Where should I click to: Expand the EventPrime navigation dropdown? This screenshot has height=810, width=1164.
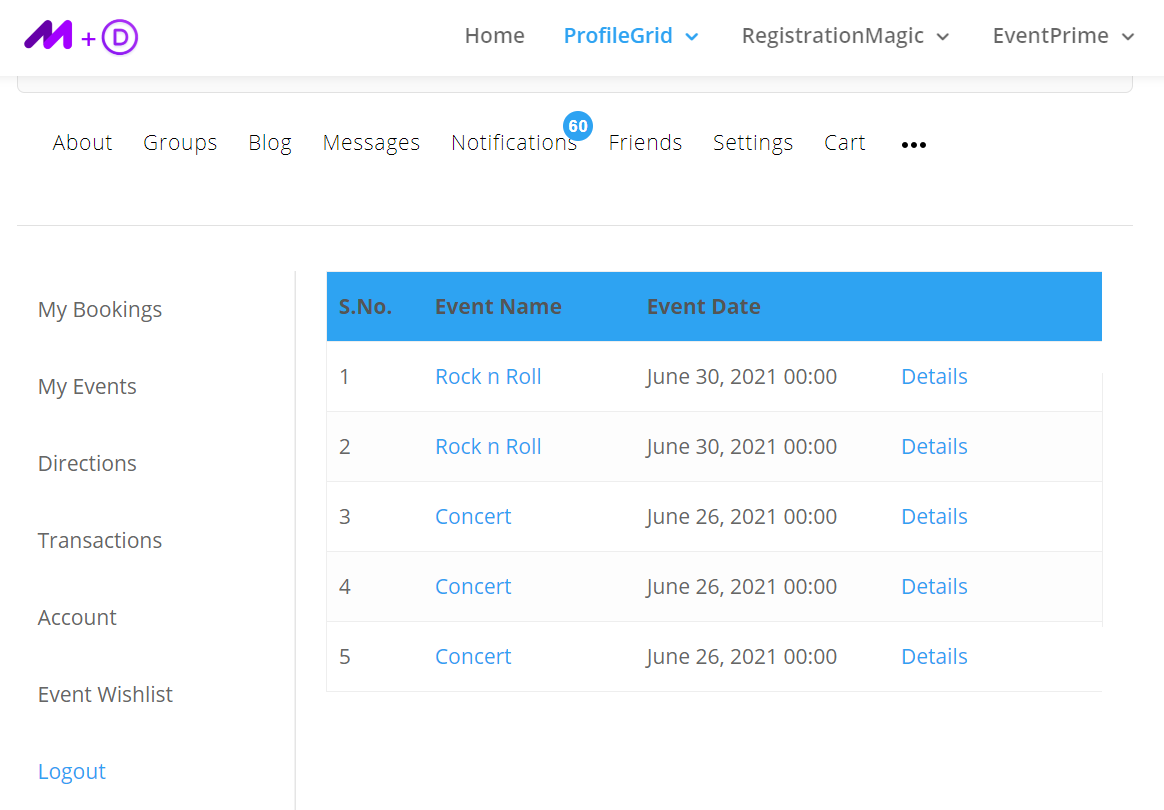coord(1063,36)
